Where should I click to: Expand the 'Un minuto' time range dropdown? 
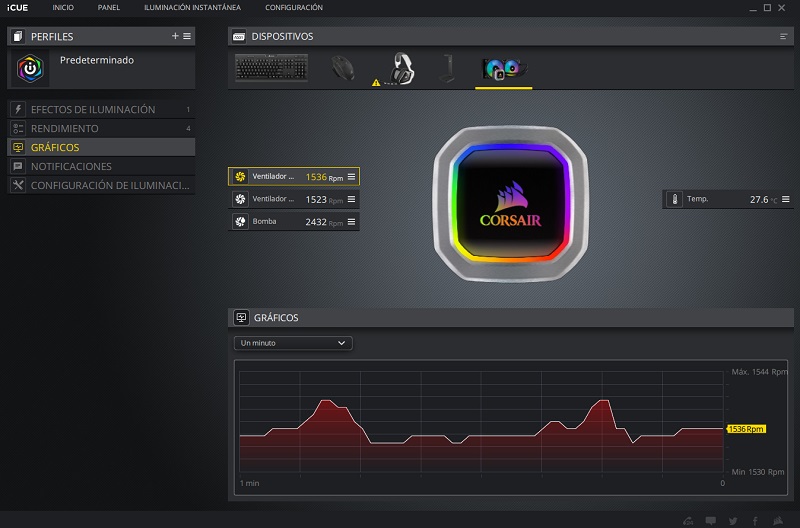pyautogui.click(x=293, y=343)
